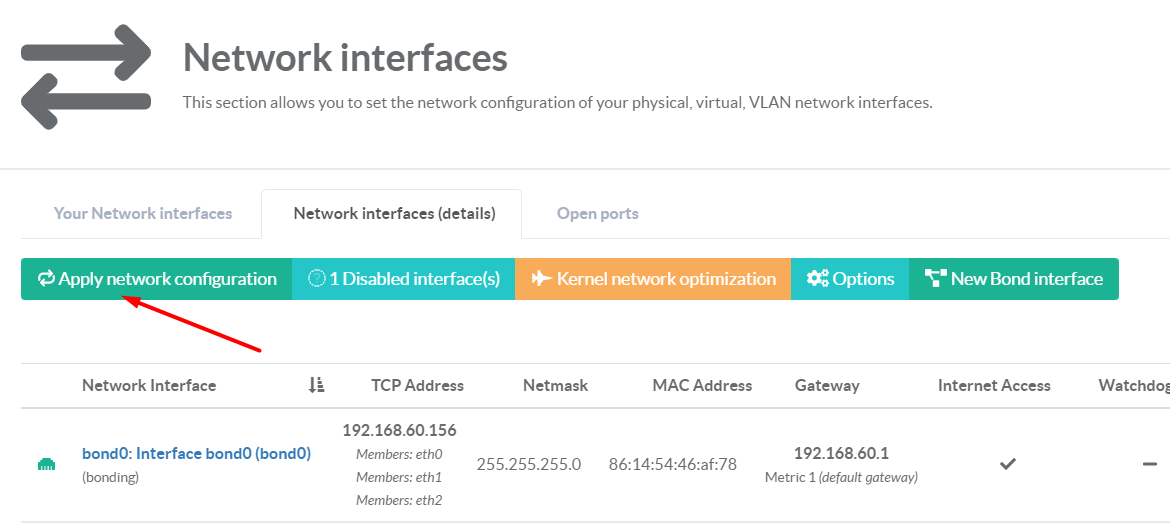1170x531 pixels.
Task: Click the Watchdog dash indicator for bond0
Action: 1150,464
